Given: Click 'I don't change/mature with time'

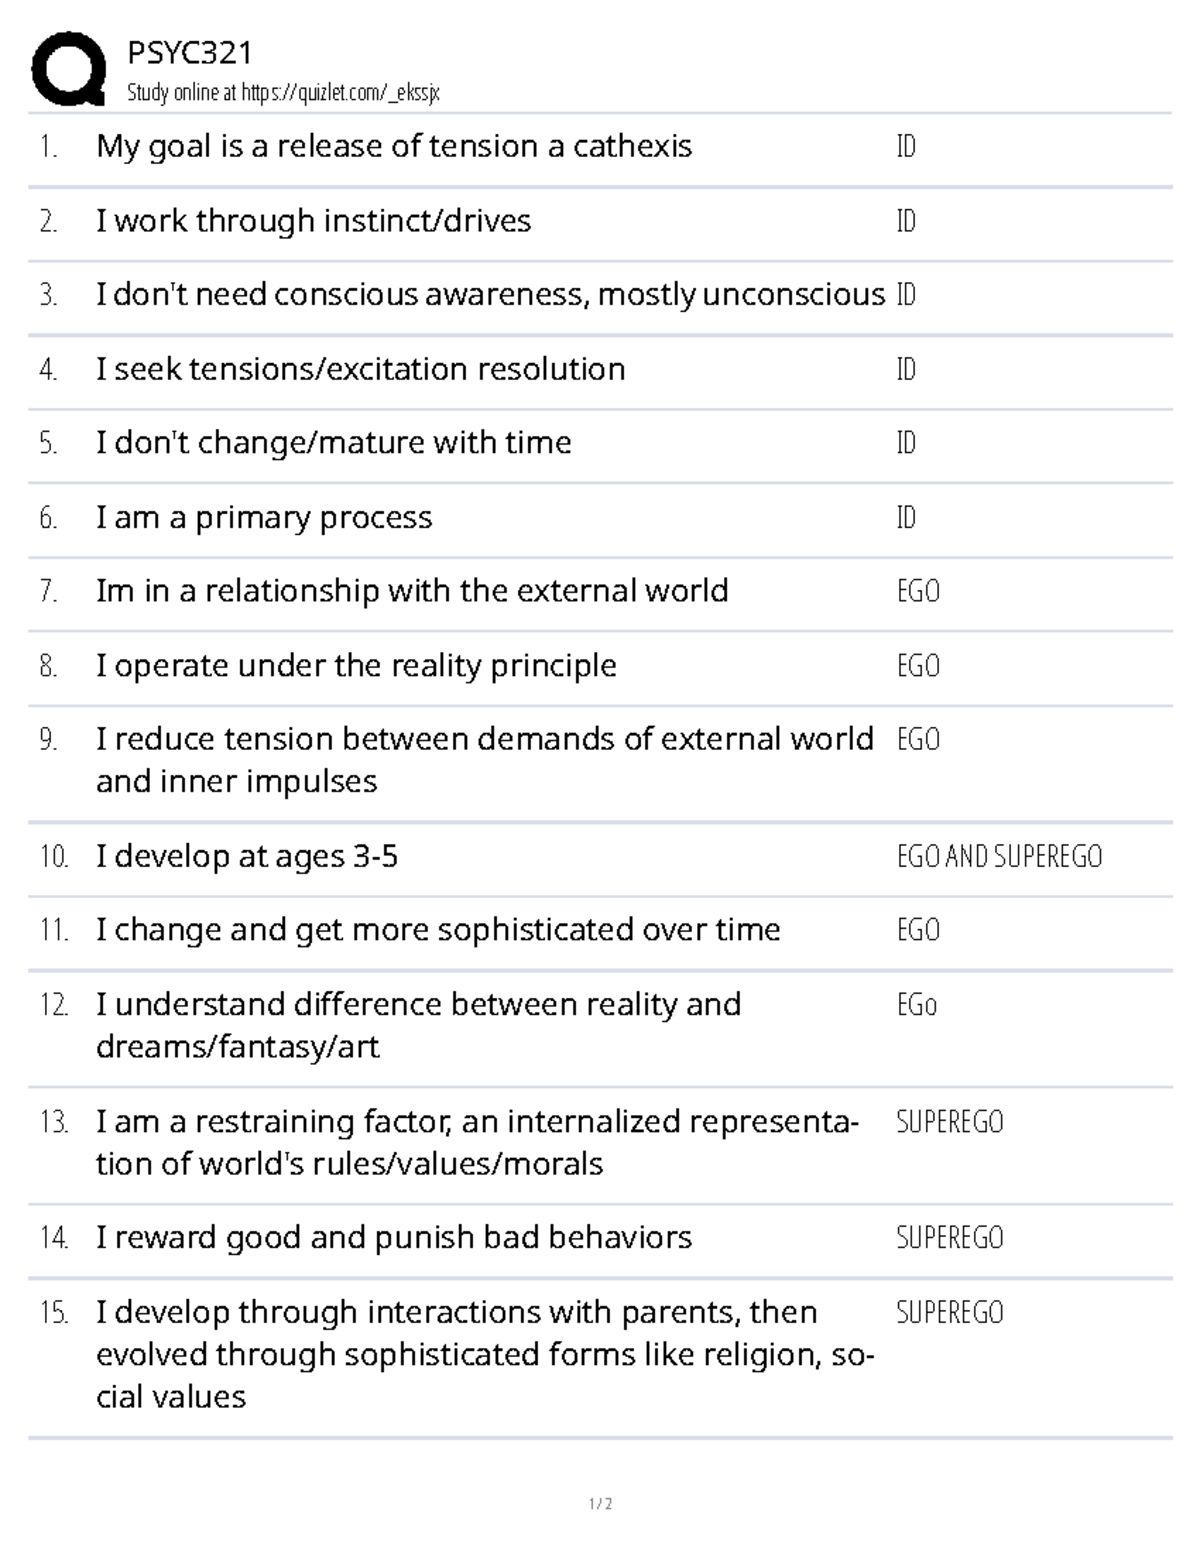Looking at the screenshot, I should pyautogui.click(x=334, y=443).
